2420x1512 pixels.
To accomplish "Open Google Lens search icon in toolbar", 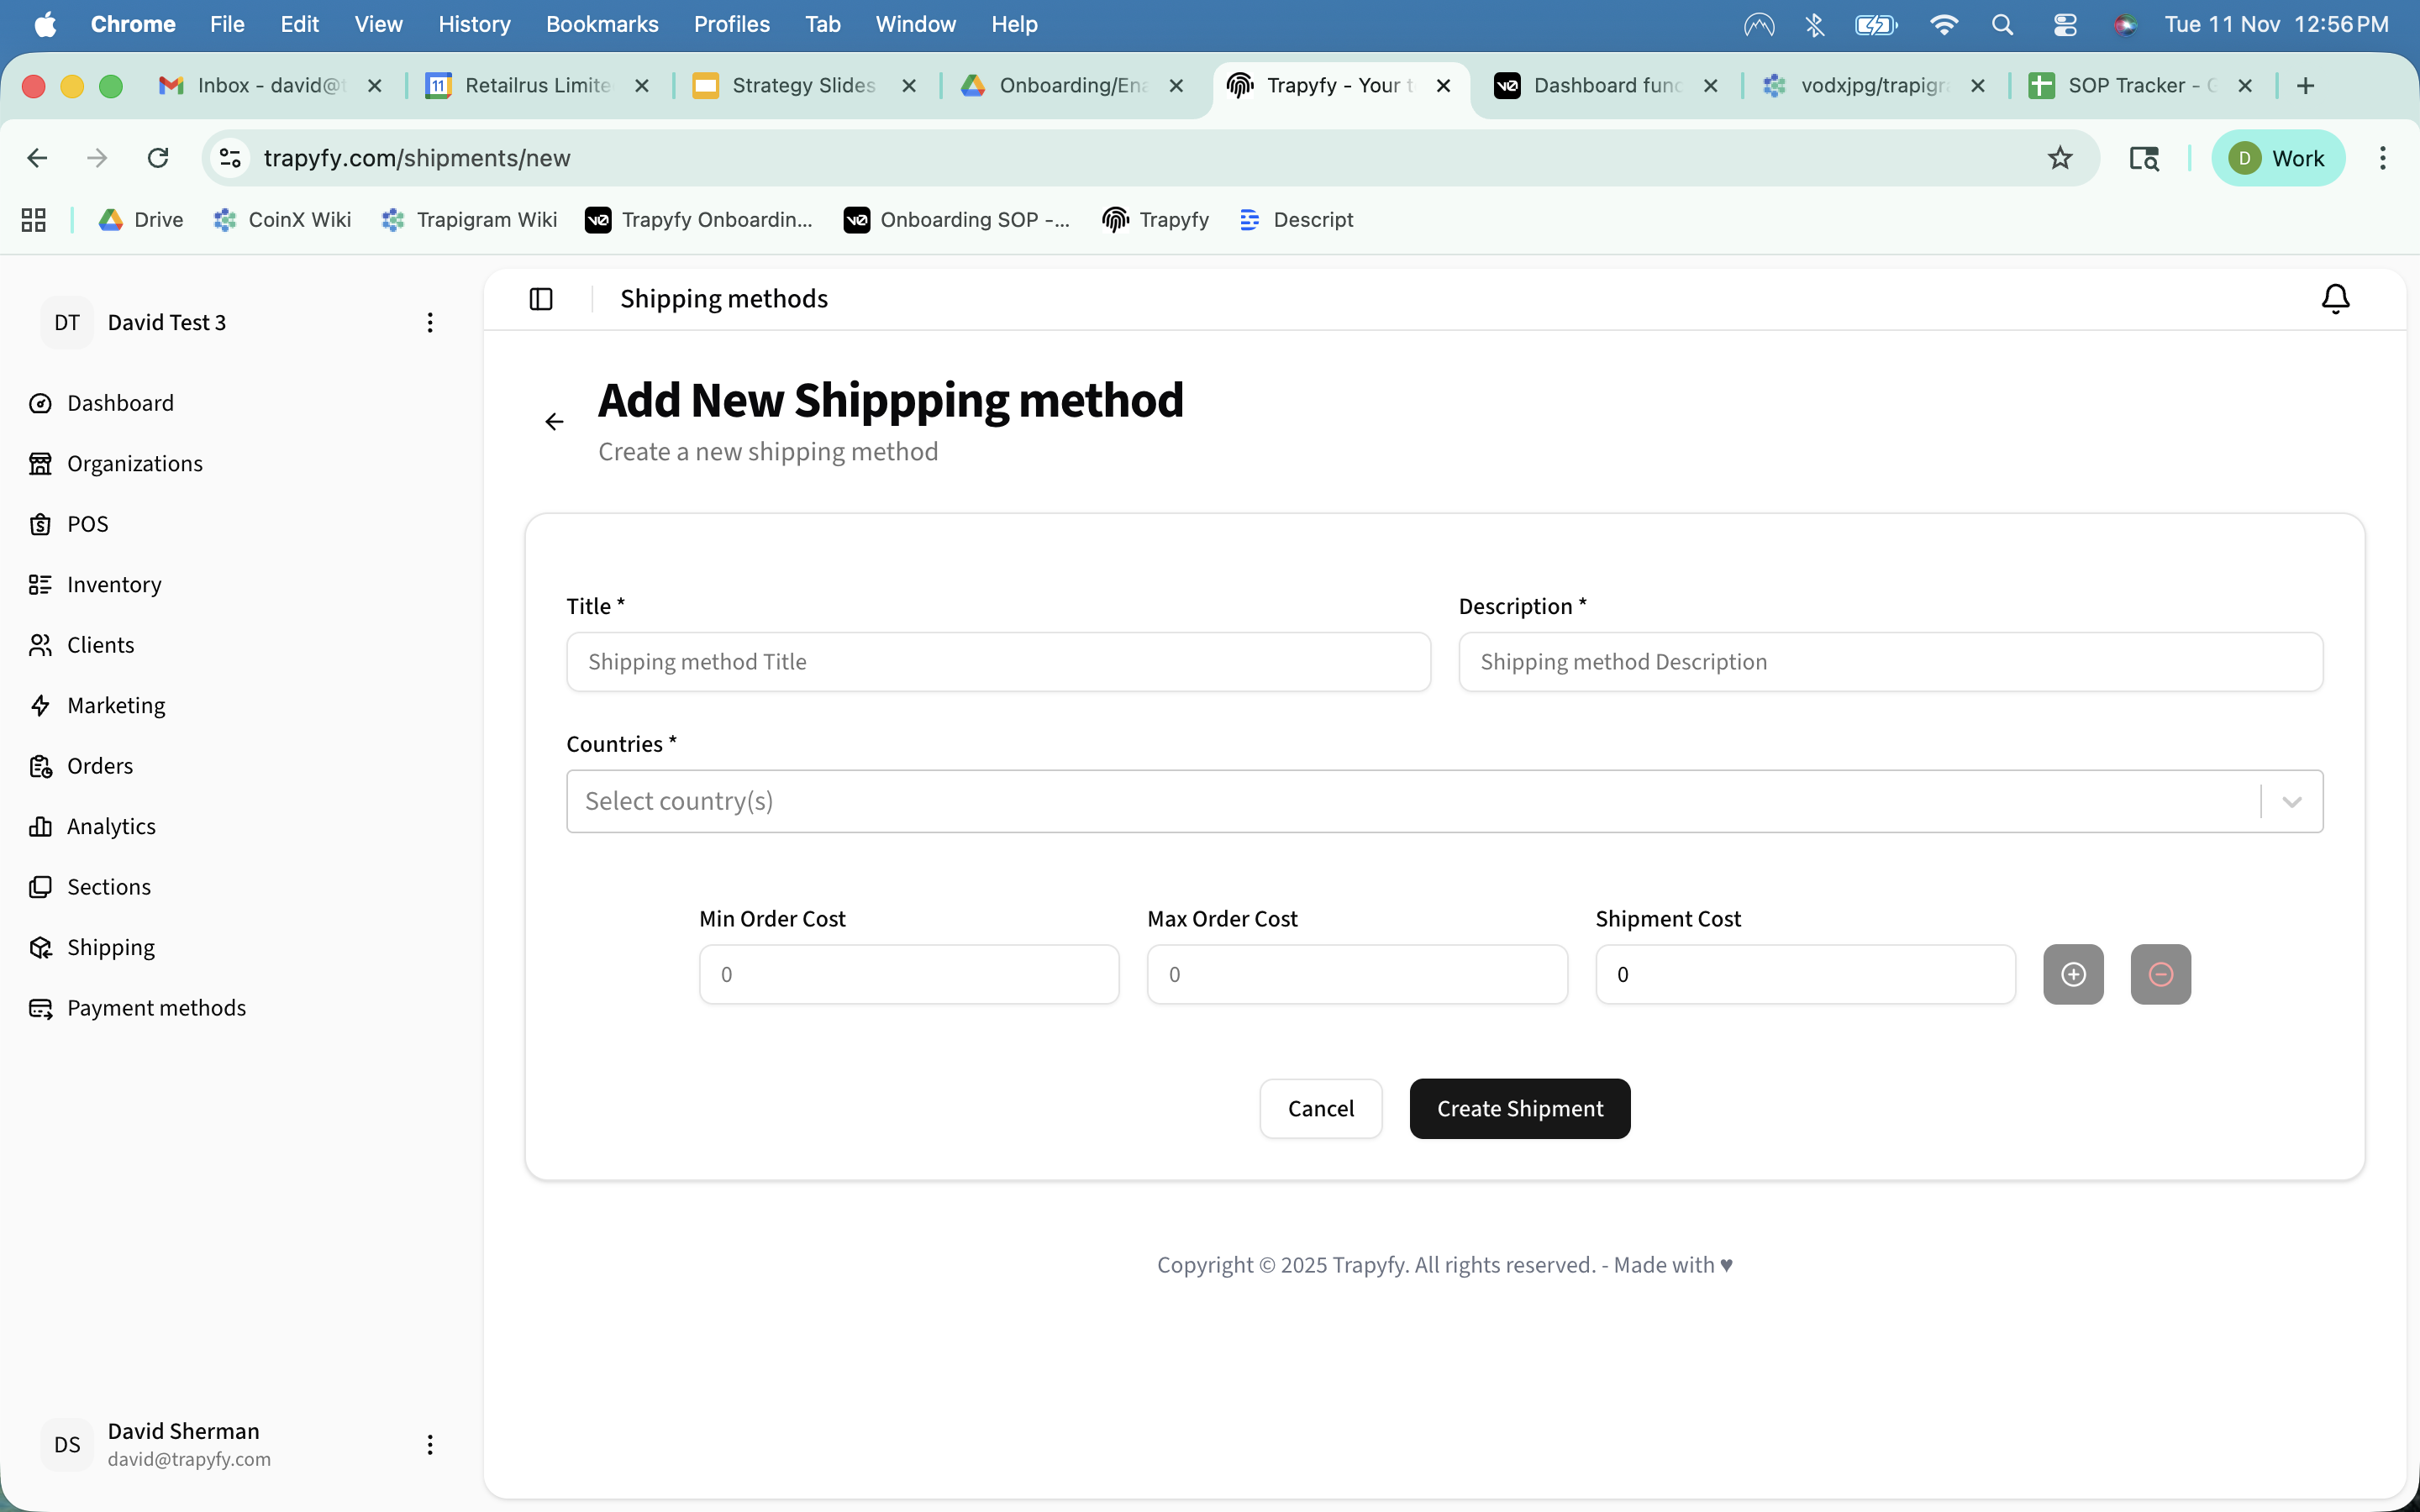I will click(2143, 158).
